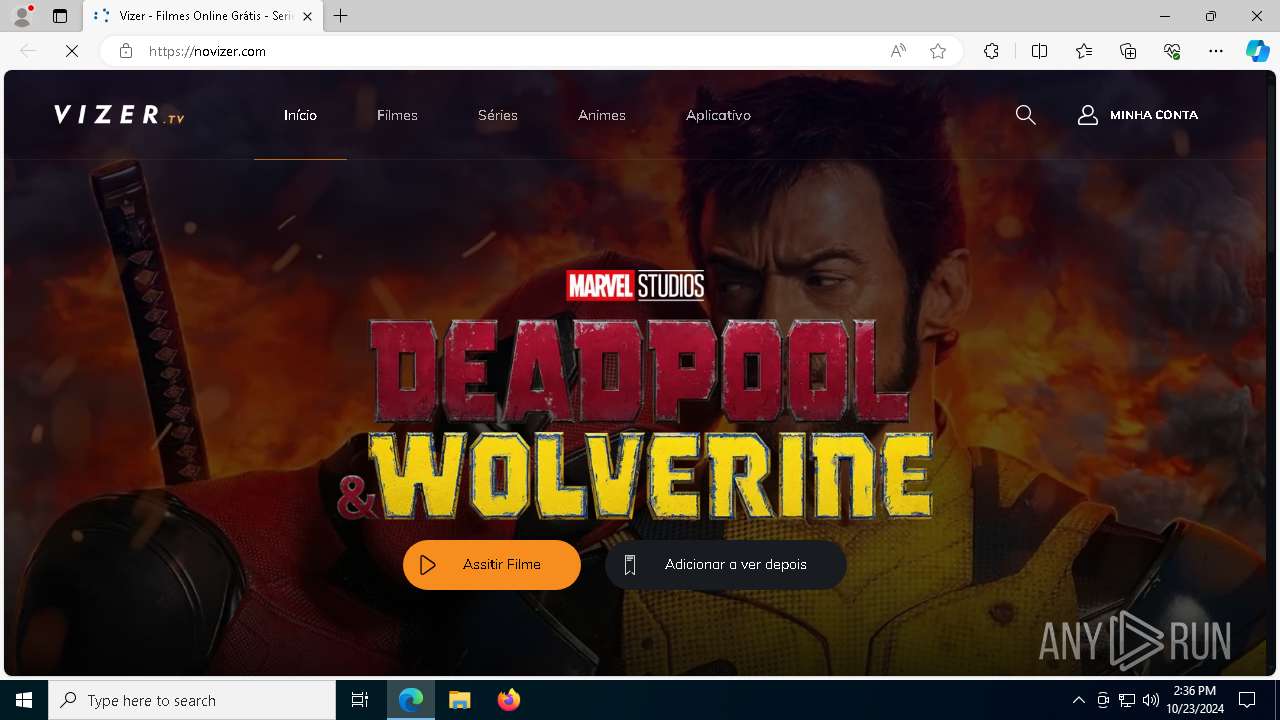Click the bookmark icon in Adicionar a ver depois
Image resolution: width=1280 pixels, height=720 pixels.
point(630,565)
